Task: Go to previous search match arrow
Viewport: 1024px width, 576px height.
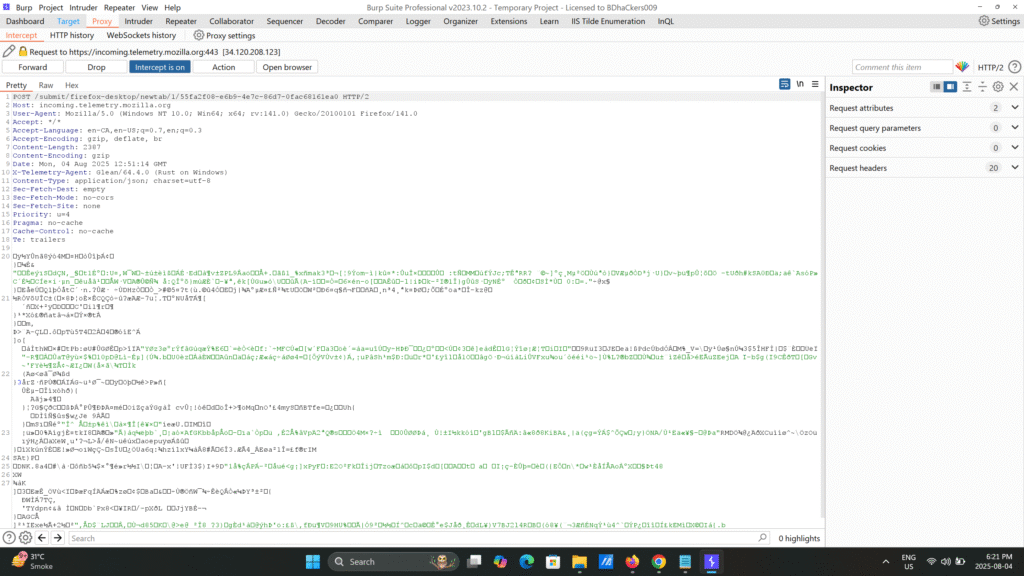Action: 42,537
